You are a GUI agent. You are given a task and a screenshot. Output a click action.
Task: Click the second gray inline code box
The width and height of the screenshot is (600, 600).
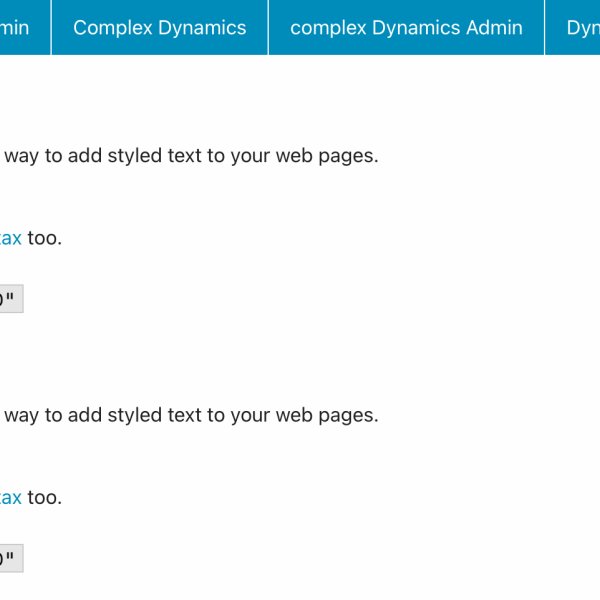pyautogui.click(x=10, y=558)
